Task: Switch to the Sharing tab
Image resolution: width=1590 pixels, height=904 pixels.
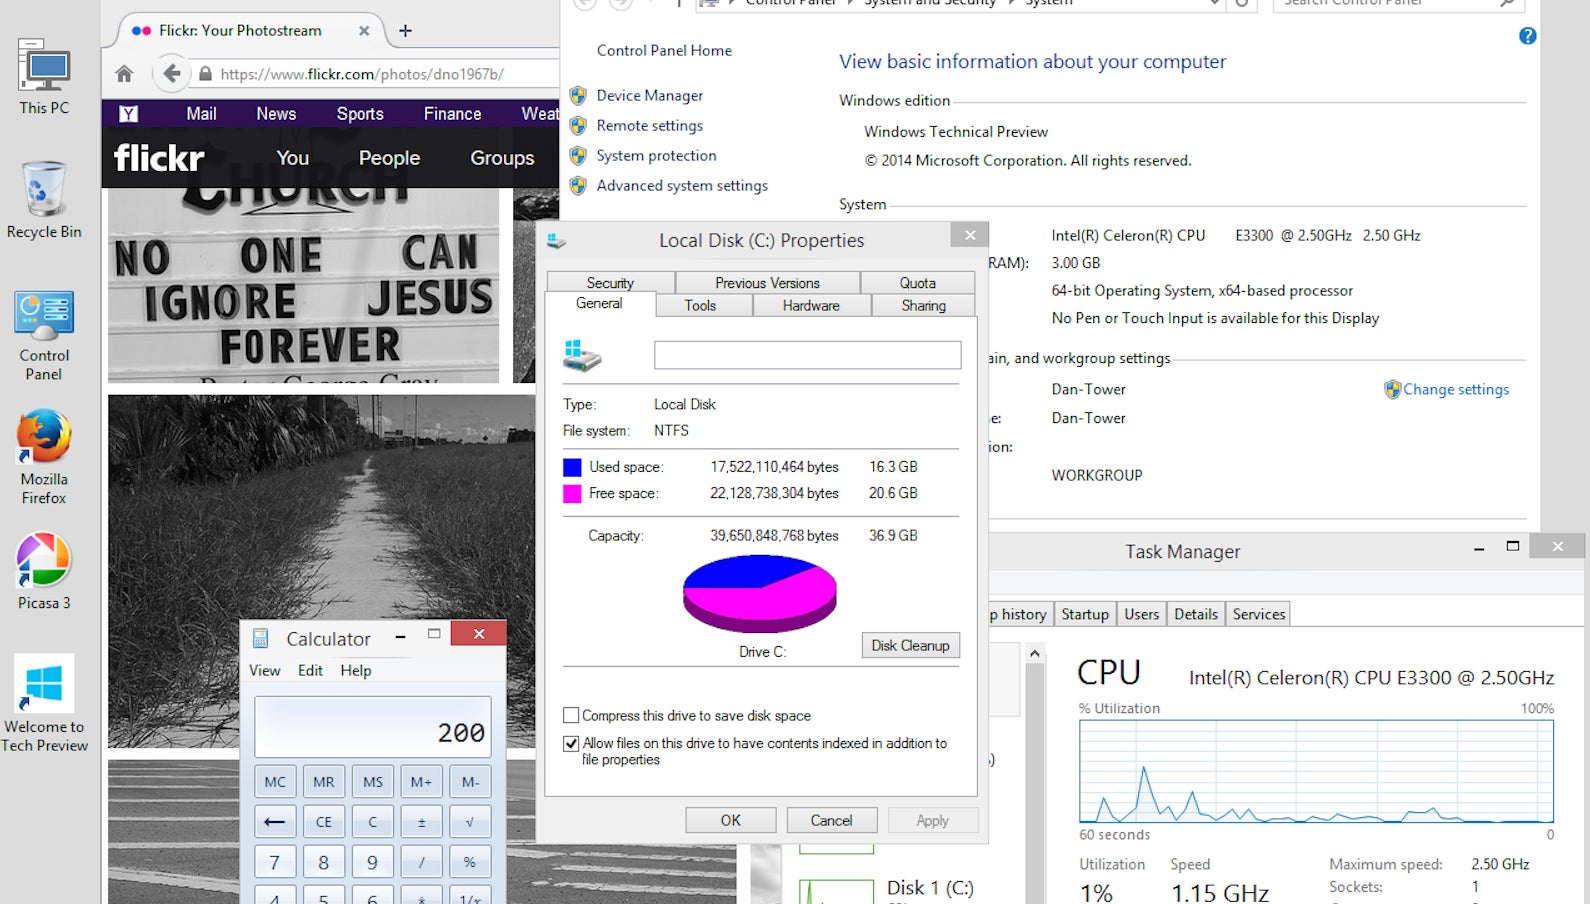Action: coord(923,306)
